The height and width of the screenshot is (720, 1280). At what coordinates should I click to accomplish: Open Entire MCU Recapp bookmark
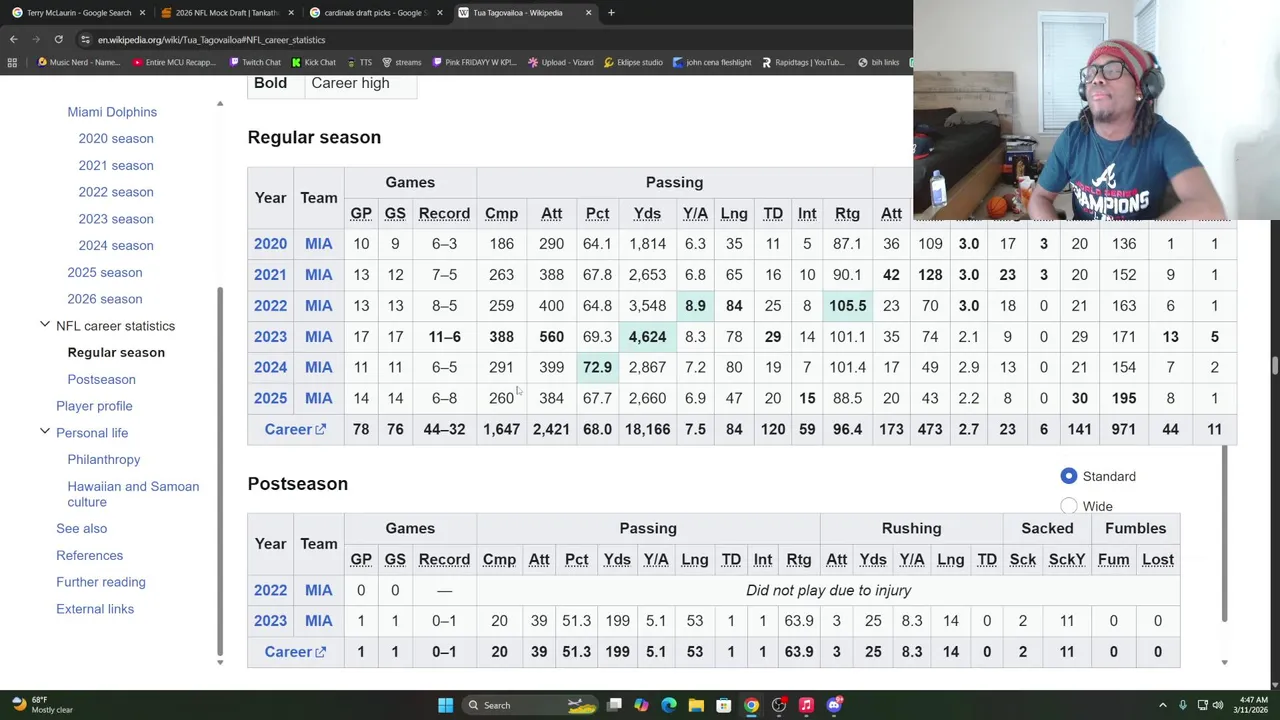173,62
